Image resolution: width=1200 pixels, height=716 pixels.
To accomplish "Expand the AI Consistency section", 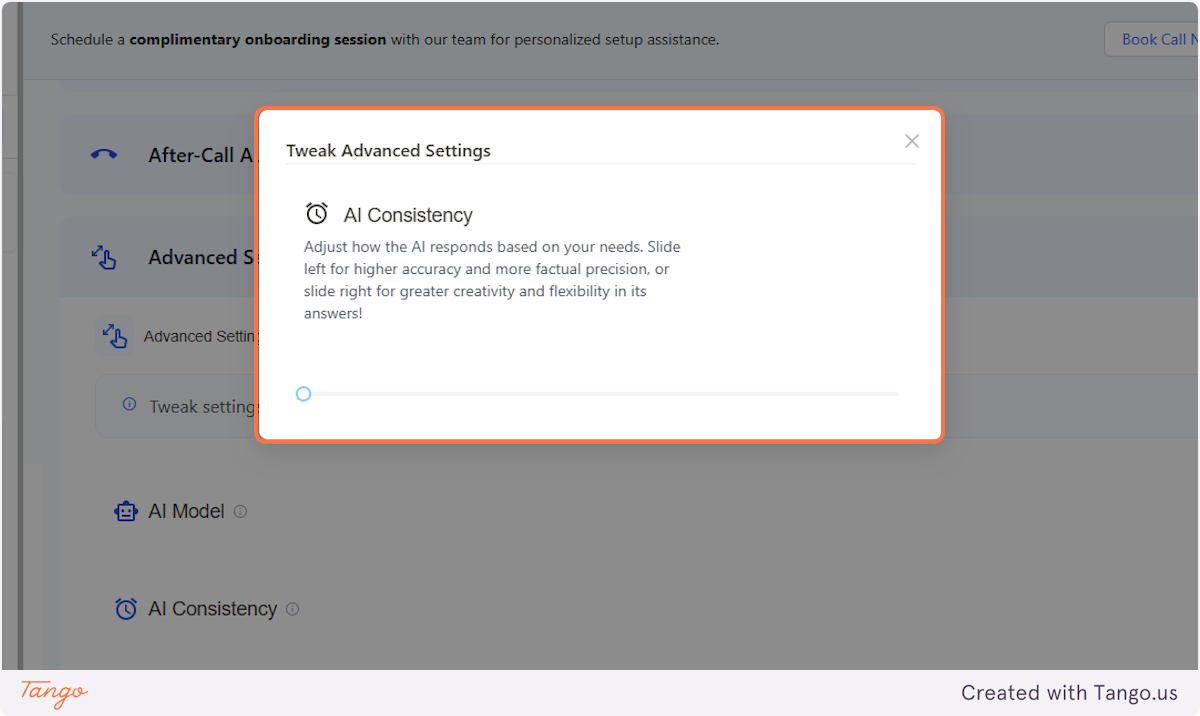I will point(212,608).
